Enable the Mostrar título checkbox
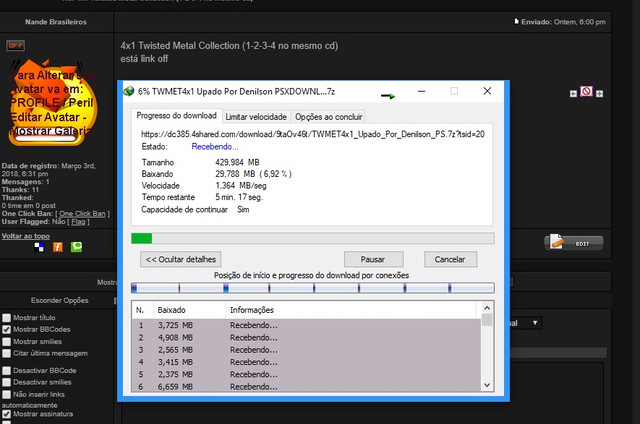 click(7, 317)
